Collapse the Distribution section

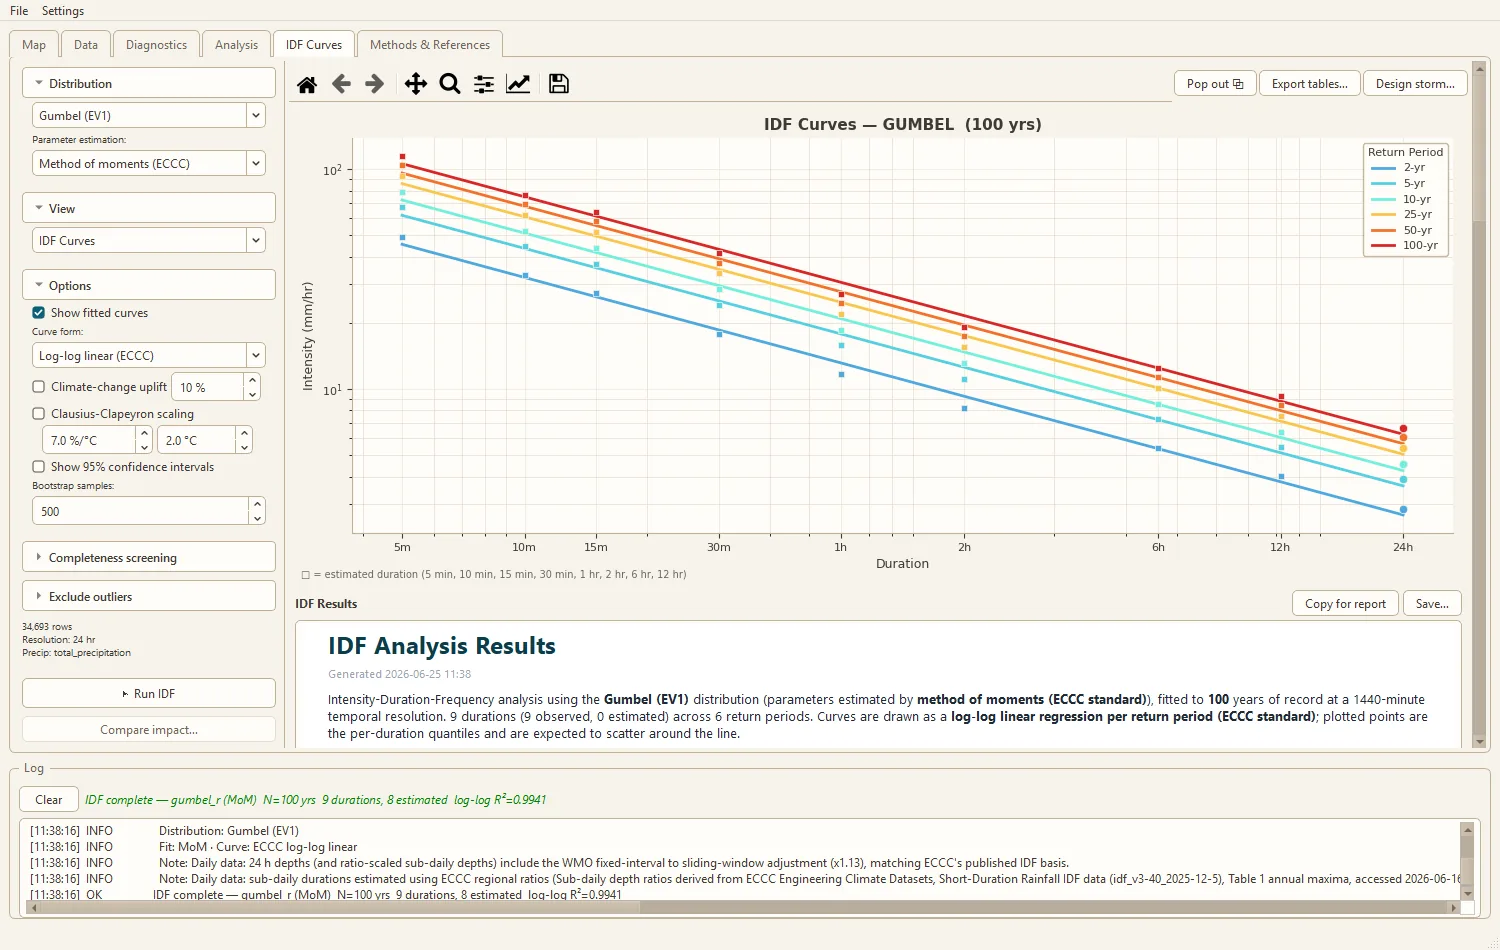coord(149,84)
